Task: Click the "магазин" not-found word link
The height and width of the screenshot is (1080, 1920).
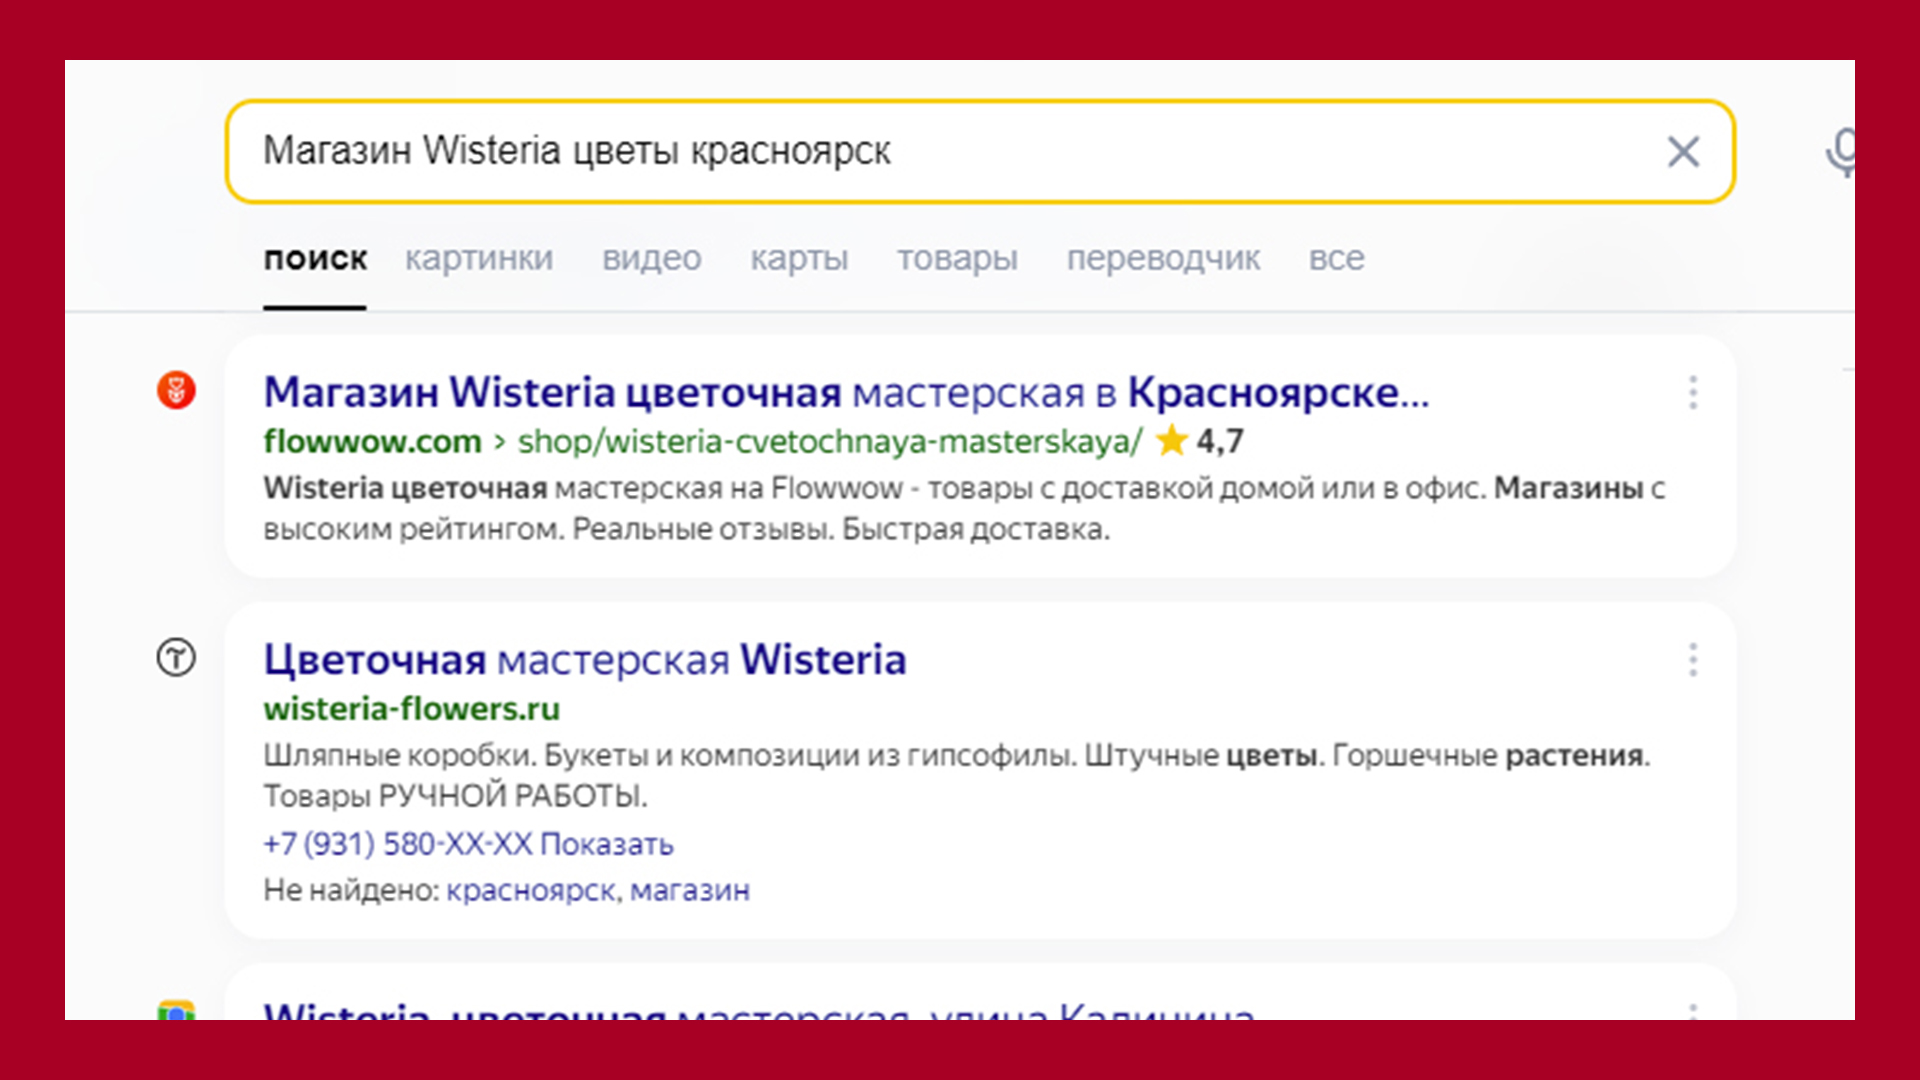Action: point(690,890)
